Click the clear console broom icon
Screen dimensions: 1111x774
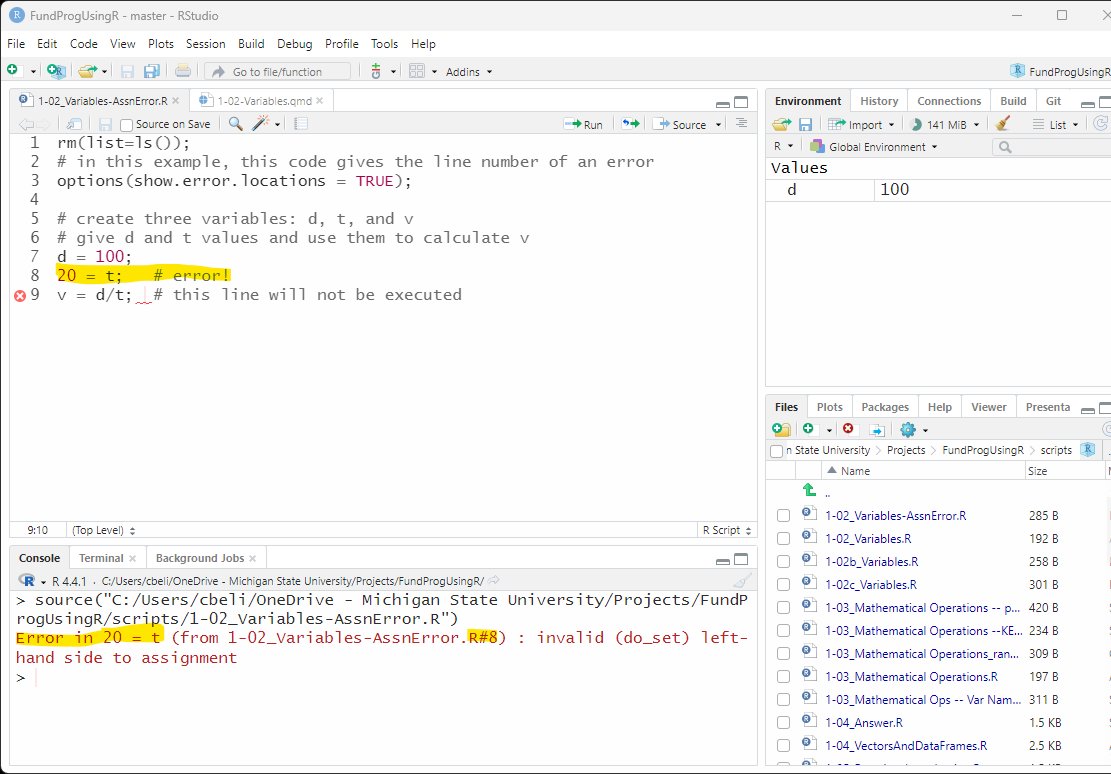(741, 581)
